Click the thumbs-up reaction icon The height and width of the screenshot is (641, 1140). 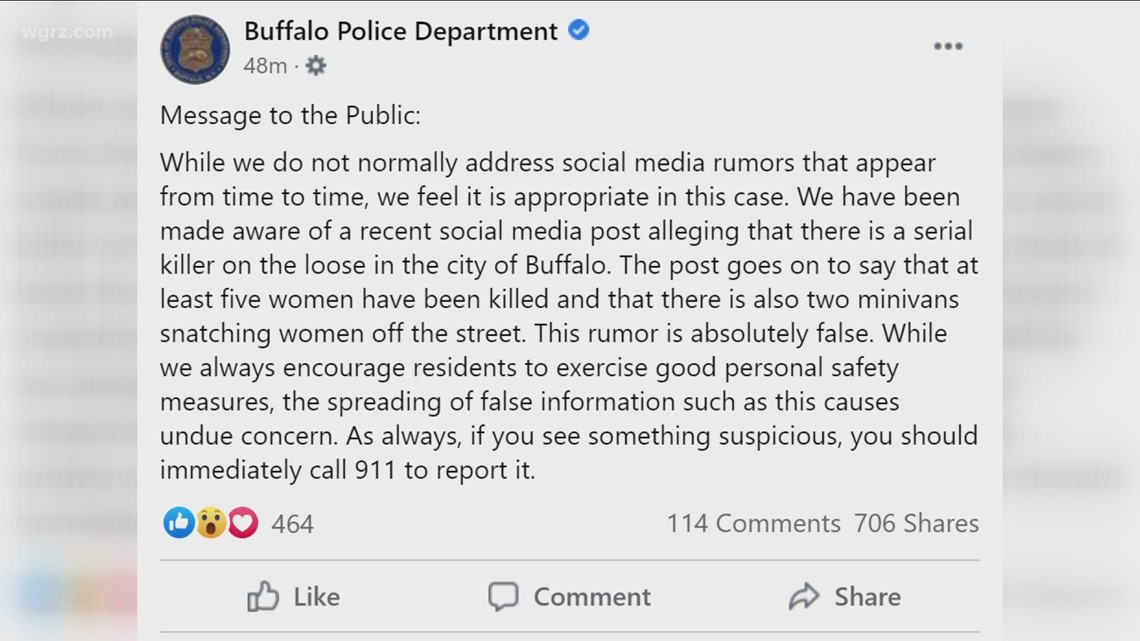tap(177, 523)
